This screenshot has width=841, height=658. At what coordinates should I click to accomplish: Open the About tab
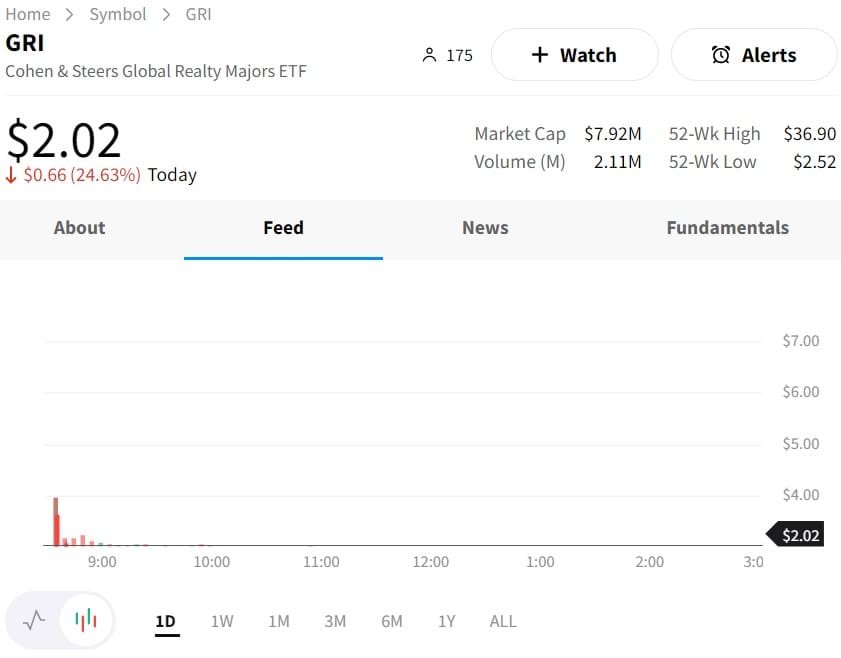79,228
